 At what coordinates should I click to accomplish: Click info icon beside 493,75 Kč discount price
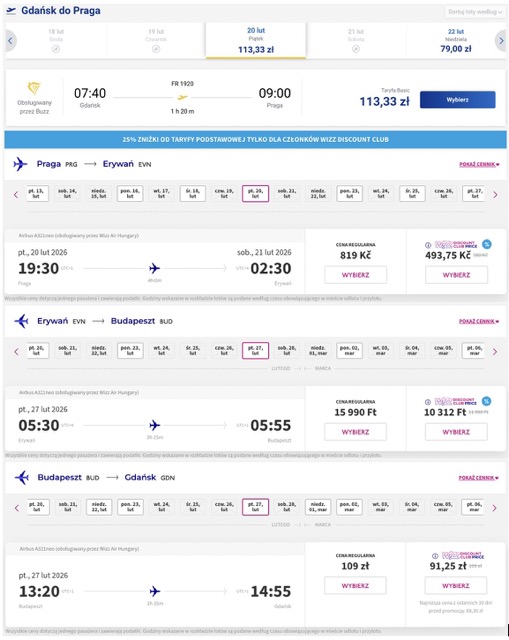tap(428, 245)
